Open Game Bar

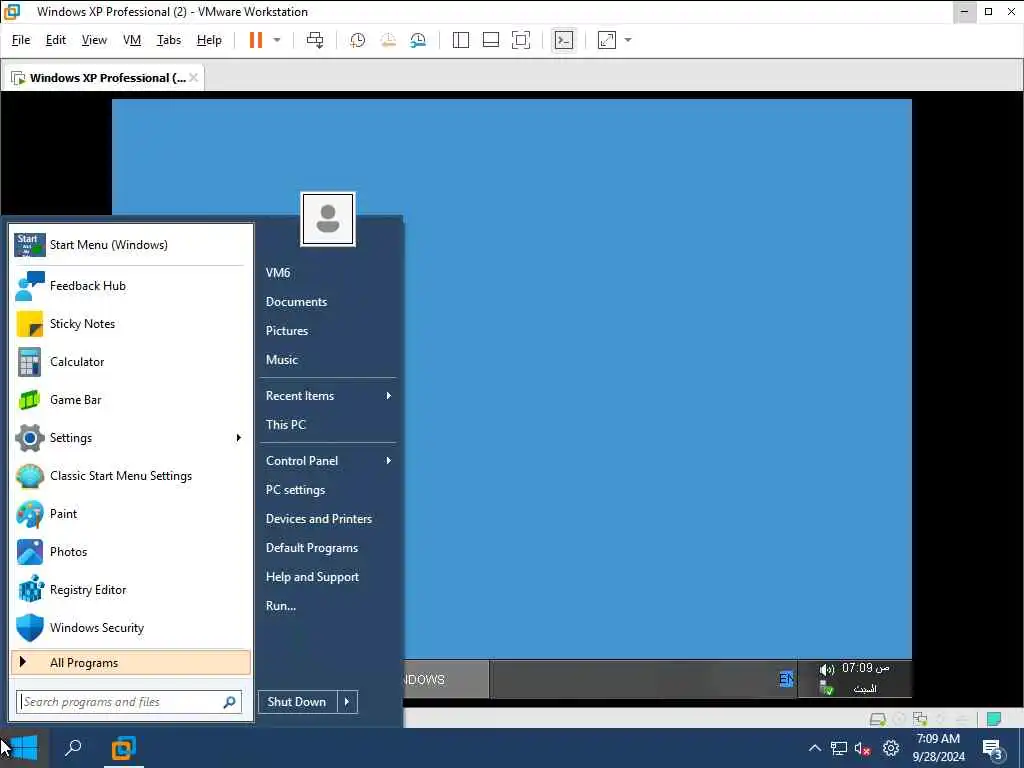[x=131, y=400]
